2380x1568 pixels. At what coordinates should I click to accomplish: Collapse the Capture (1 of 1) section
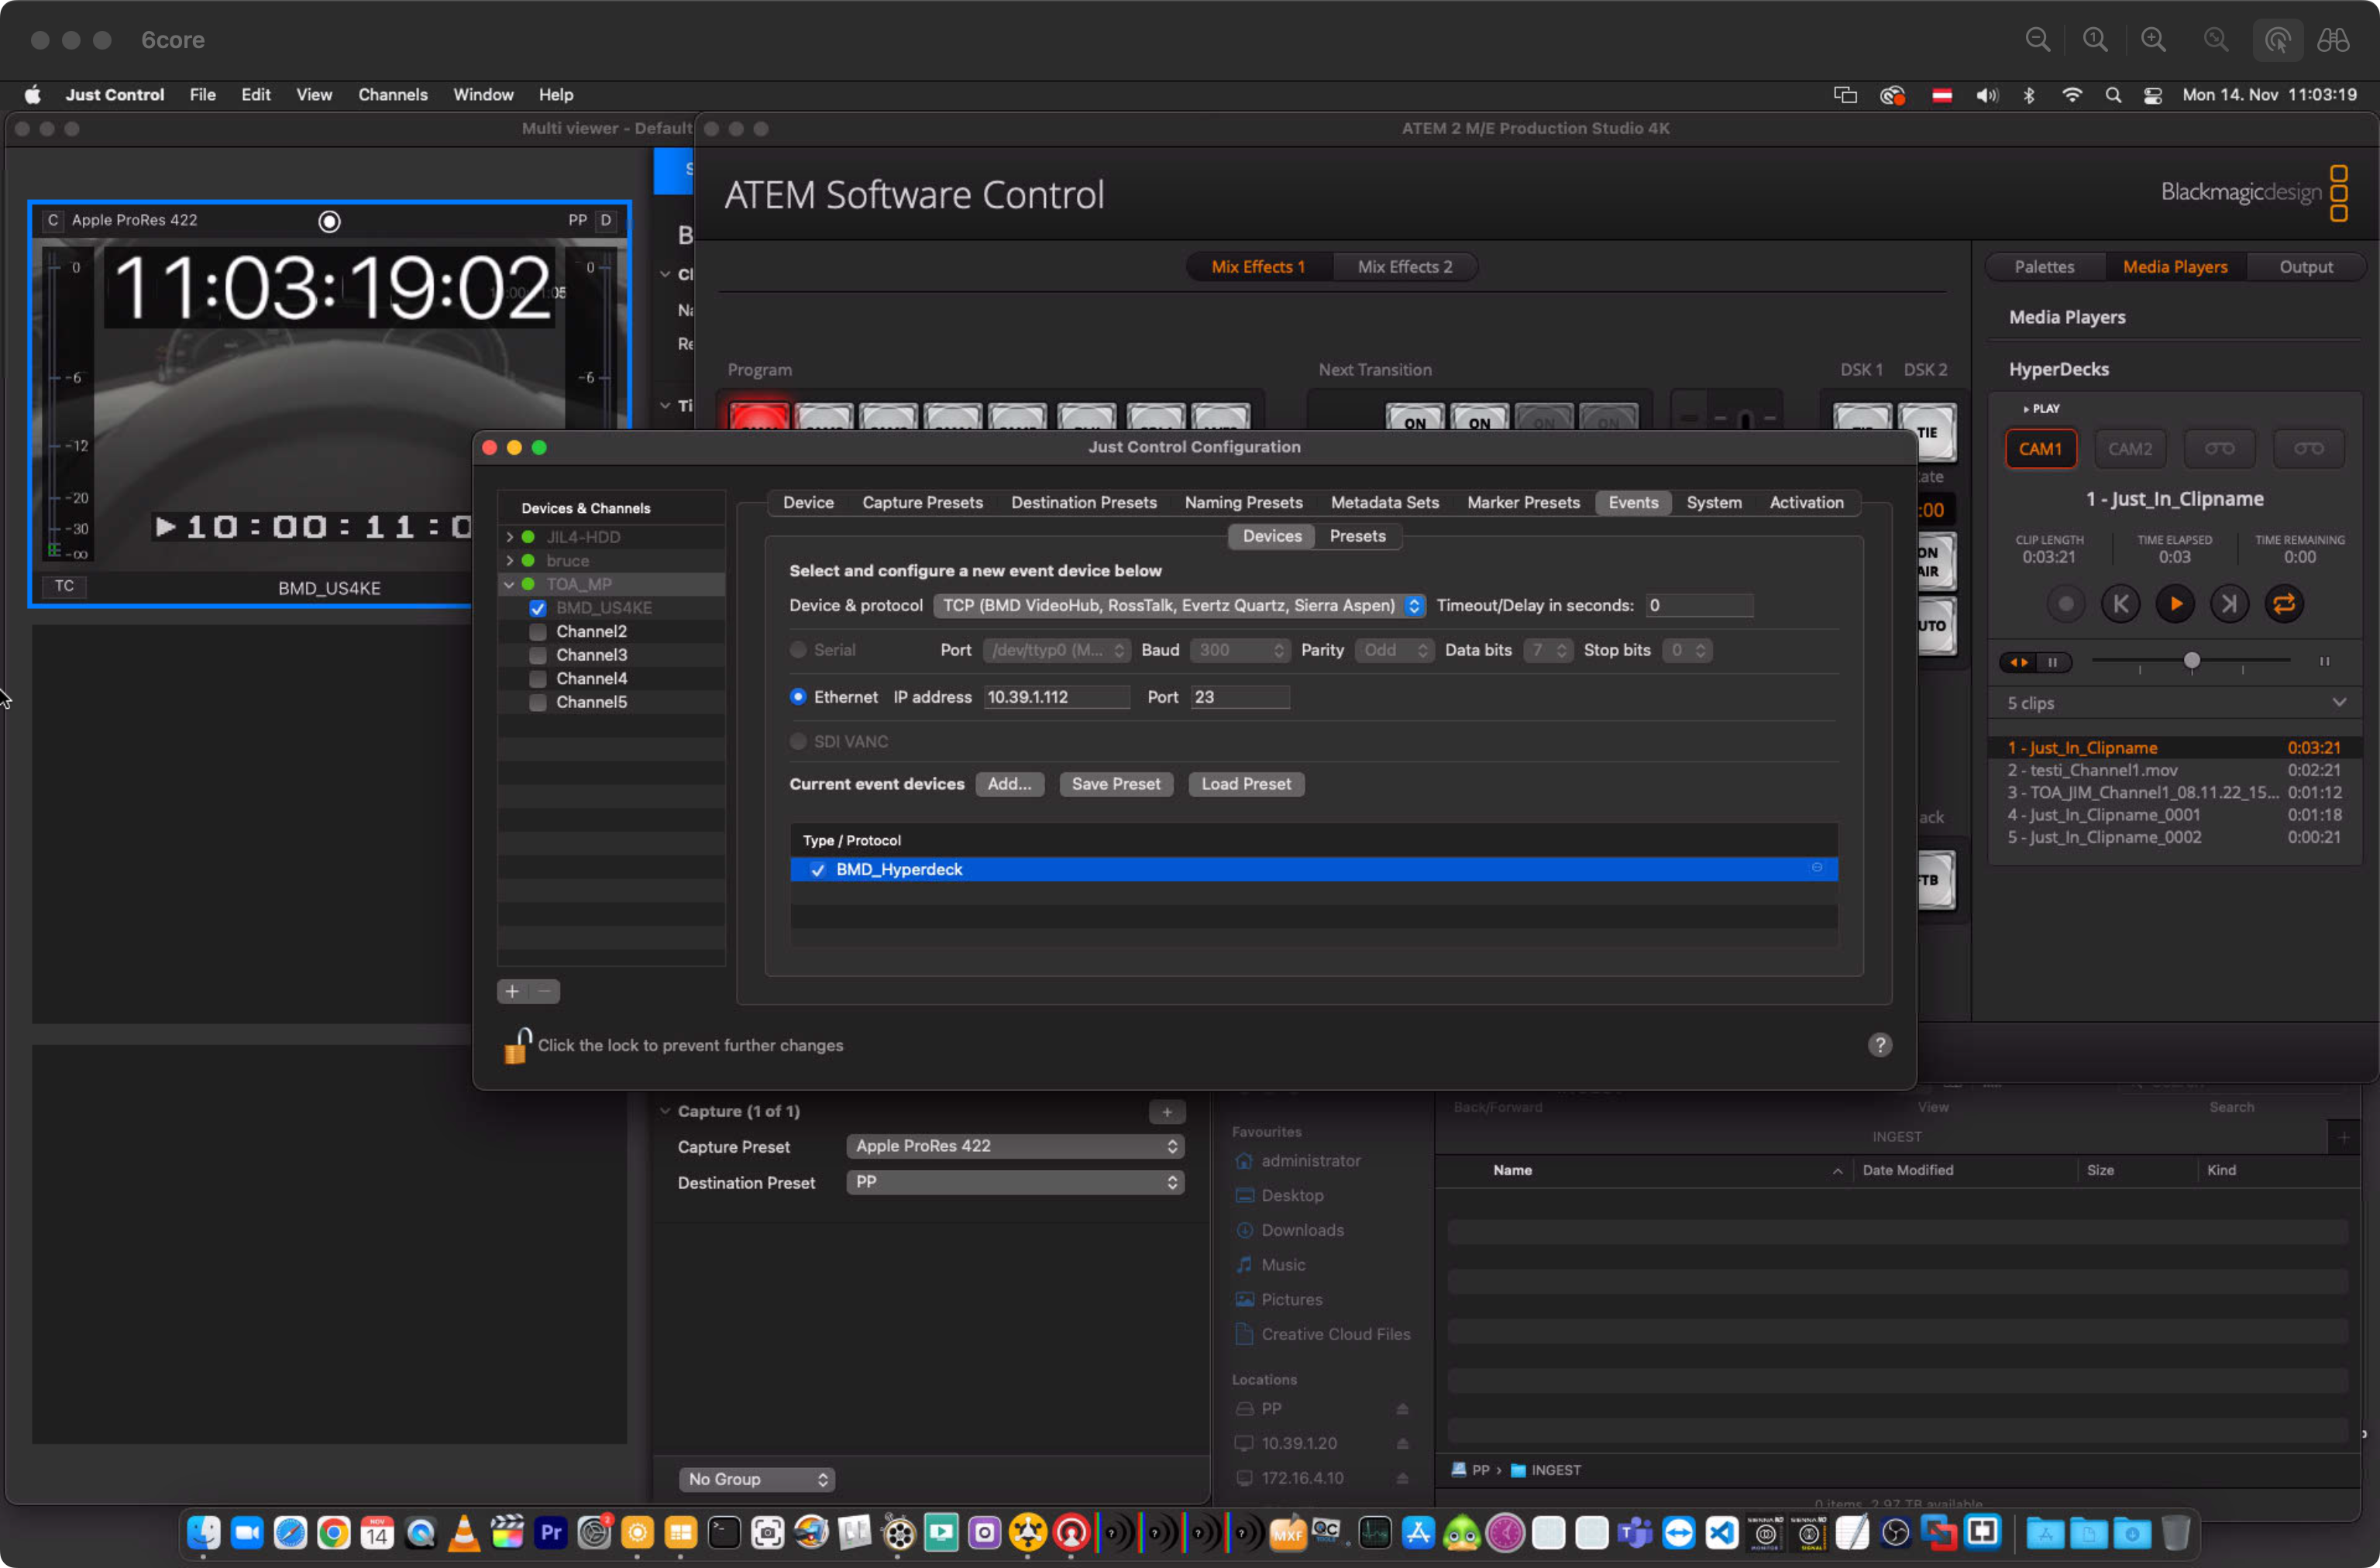pos(665,1111)
